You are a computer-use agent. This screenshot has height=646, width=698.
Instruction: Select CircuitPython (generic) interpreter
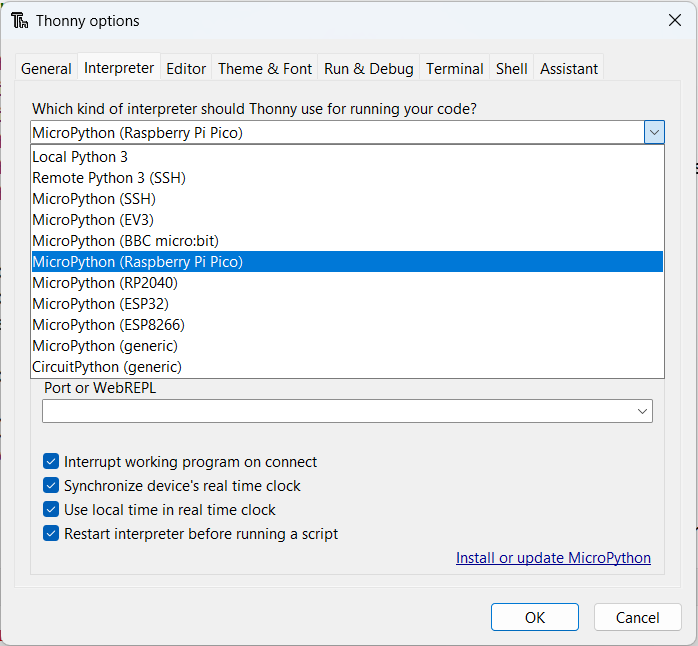coord(347,366)
